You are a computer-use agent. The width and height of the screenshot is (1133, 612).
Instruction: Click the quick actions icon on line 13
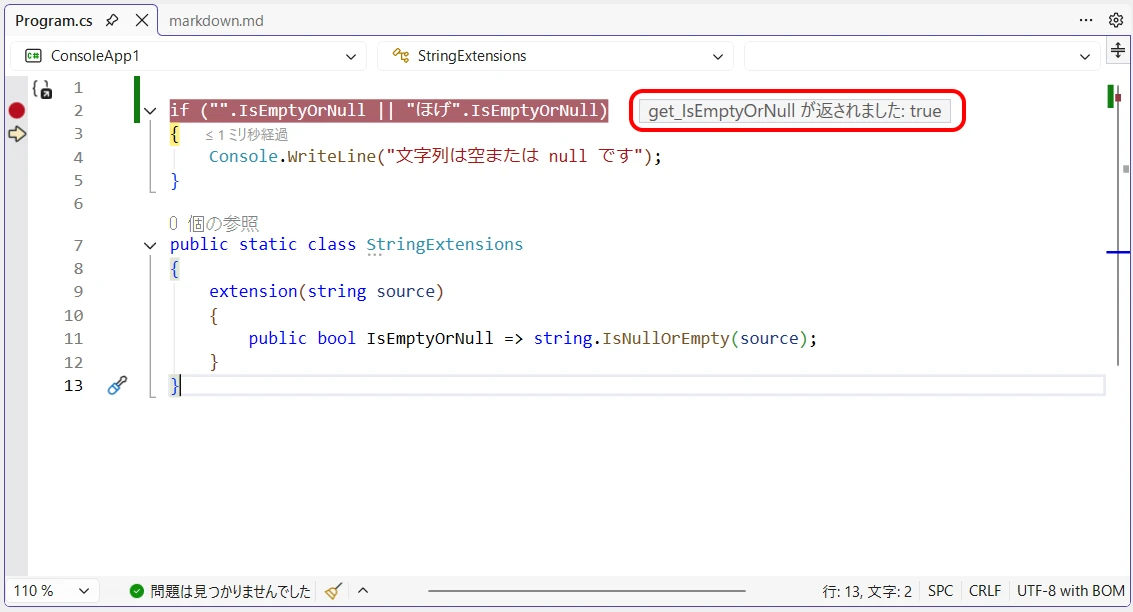[117, 385]
